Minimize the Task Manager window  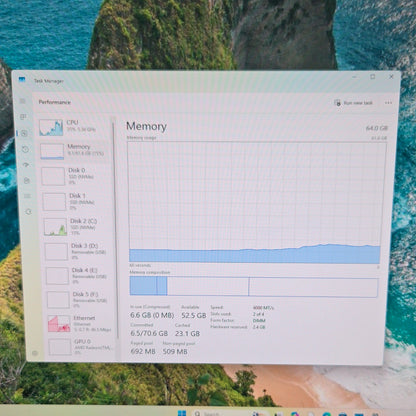(x=354, y=77)
